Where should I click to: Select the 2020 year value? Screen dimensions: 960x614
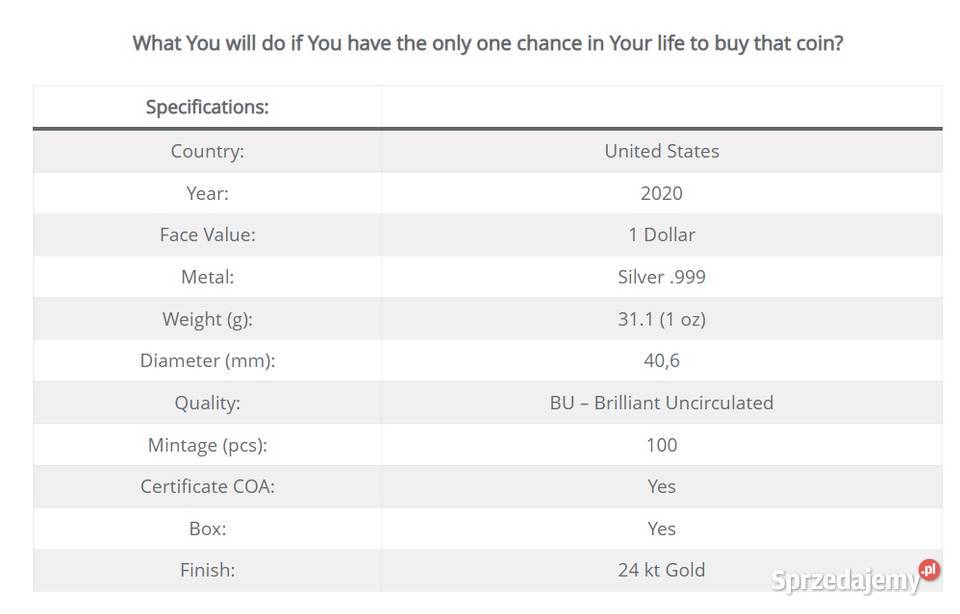point(661,193)
